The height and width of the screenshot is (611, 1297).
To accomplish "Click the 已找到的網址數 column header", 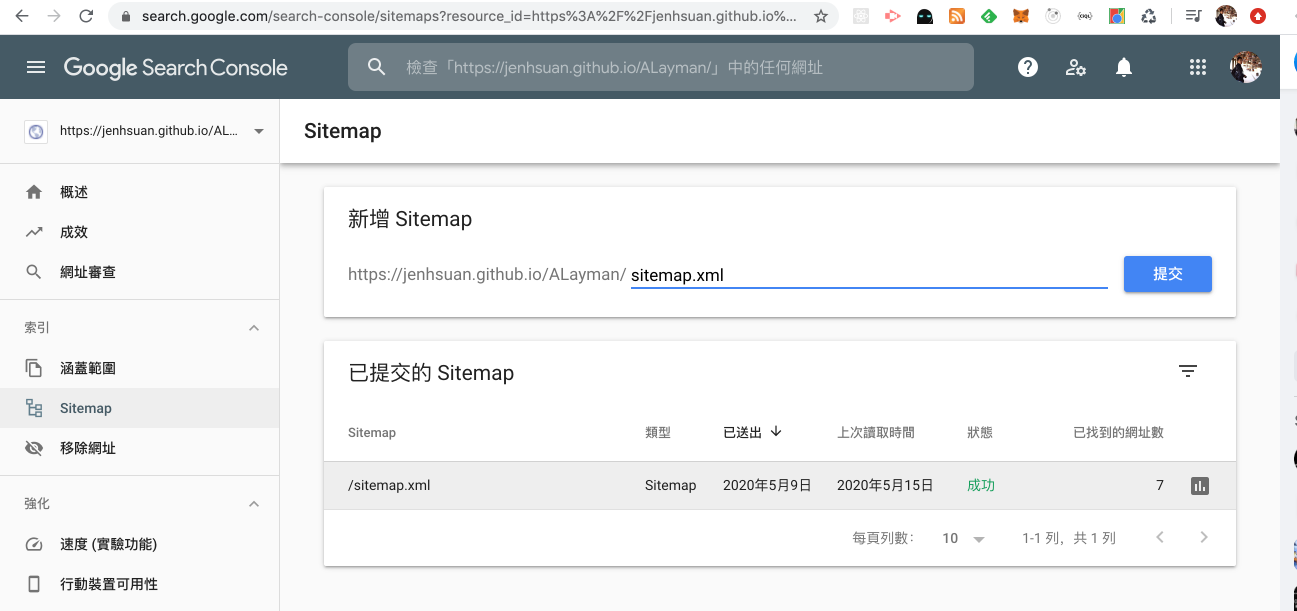I will 1118,433.
